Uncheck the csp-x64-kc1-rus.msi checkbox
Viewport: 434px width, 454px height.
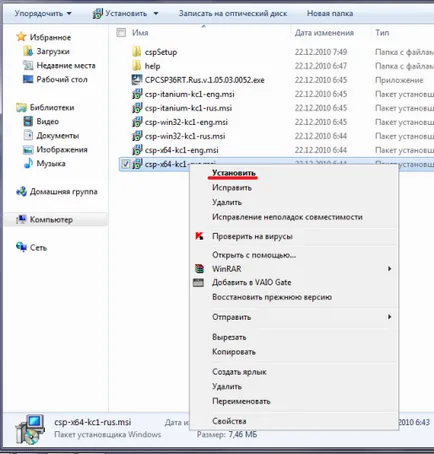[x=125, y=164]
